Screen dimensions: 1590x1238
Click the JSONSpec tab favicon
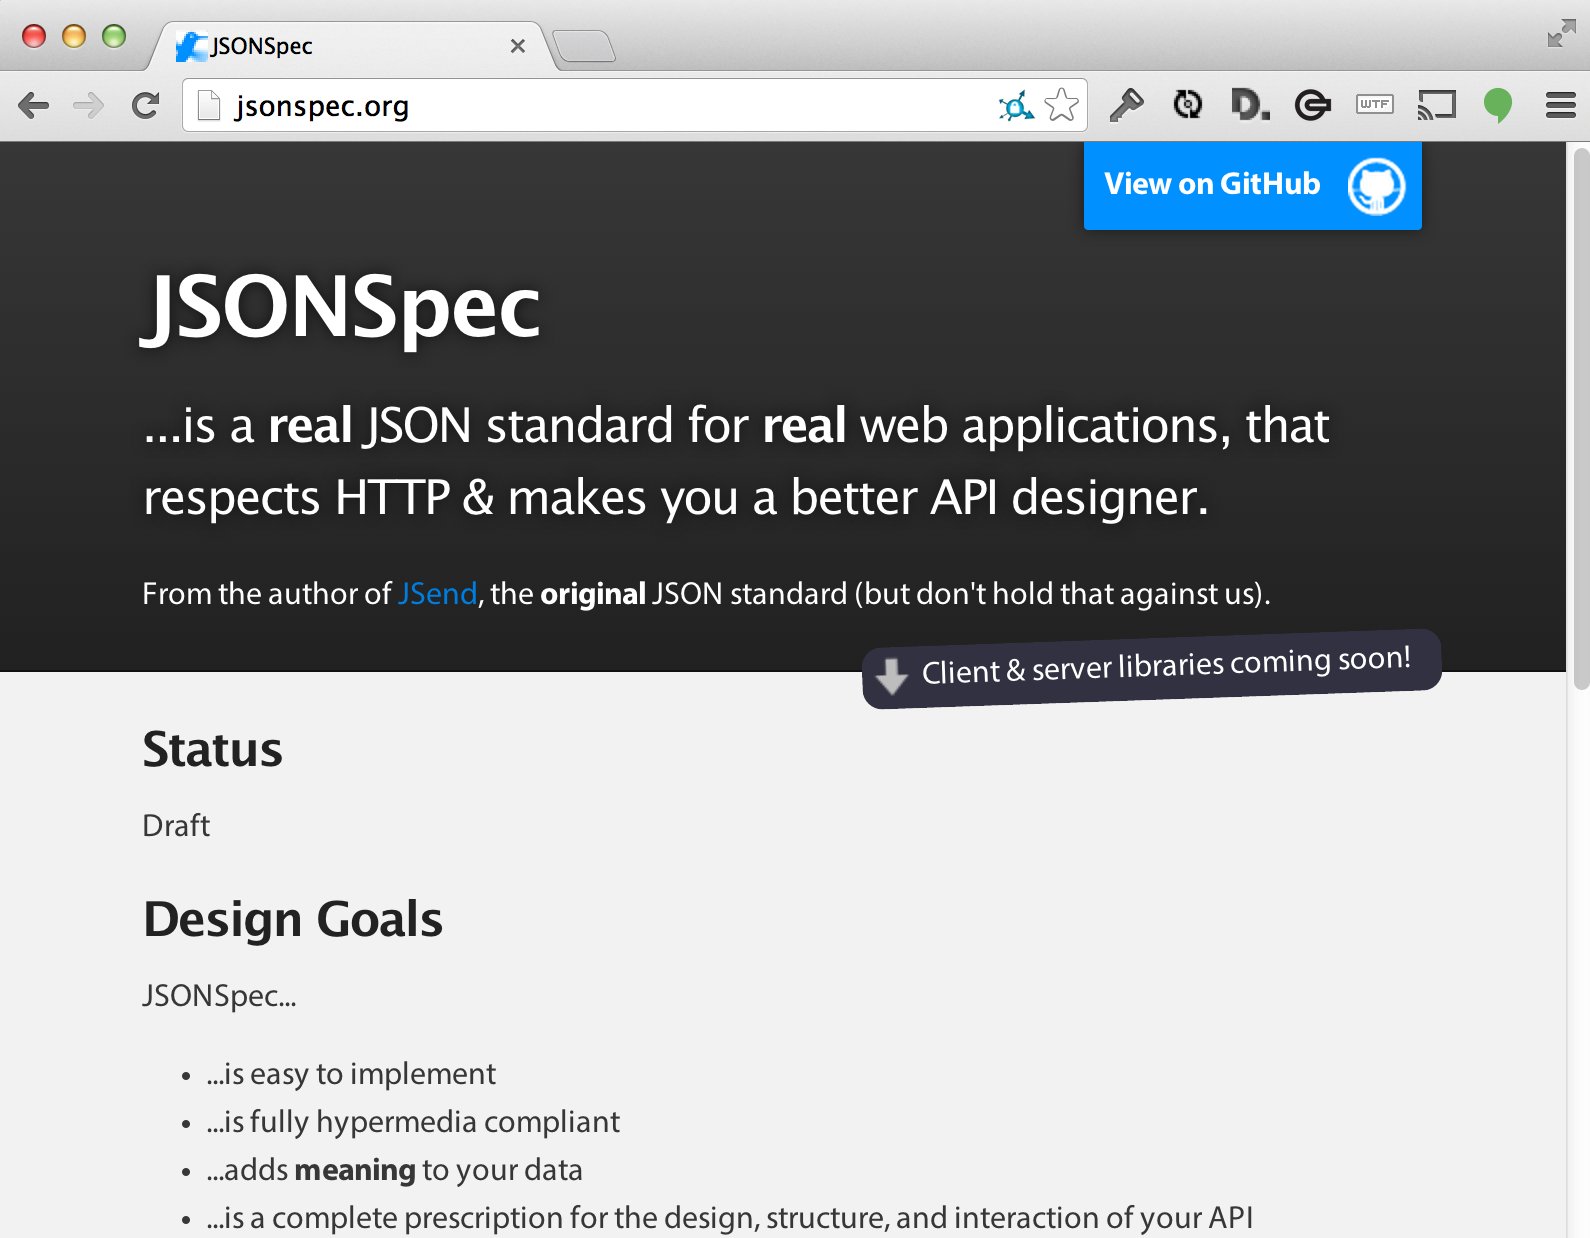[x=190, y=46]
